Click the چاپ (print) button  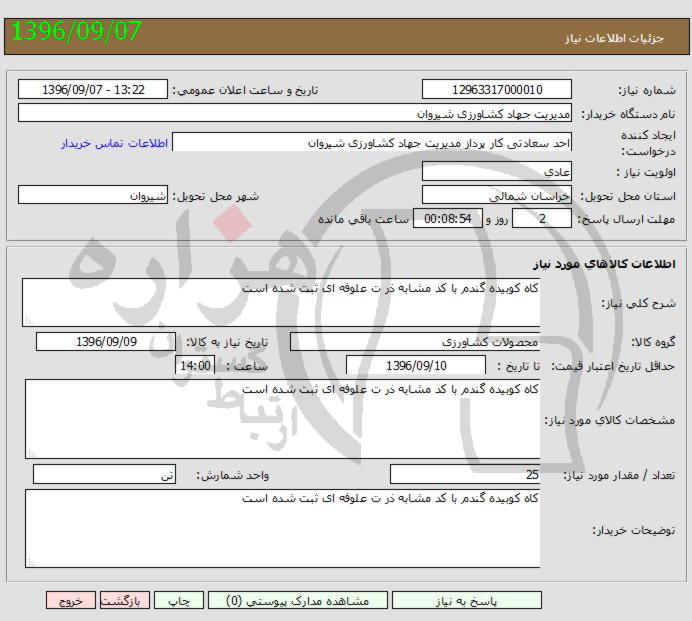178,600
